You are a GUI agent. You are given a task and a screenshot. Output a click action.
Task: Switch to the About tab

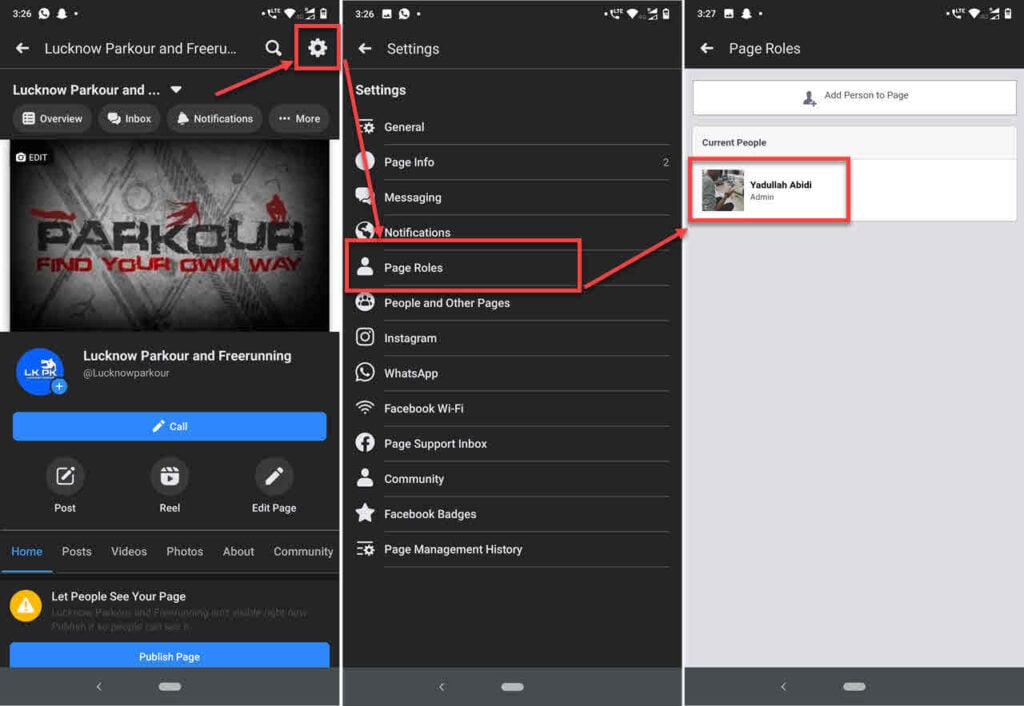point(238,552)
